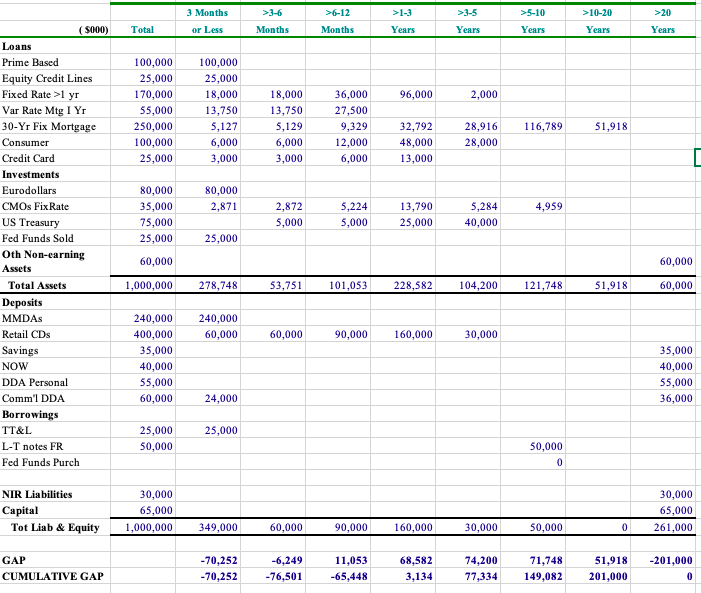Click the 3 Months or Less column header
The image size is (701, 593).
coord(207,21)
